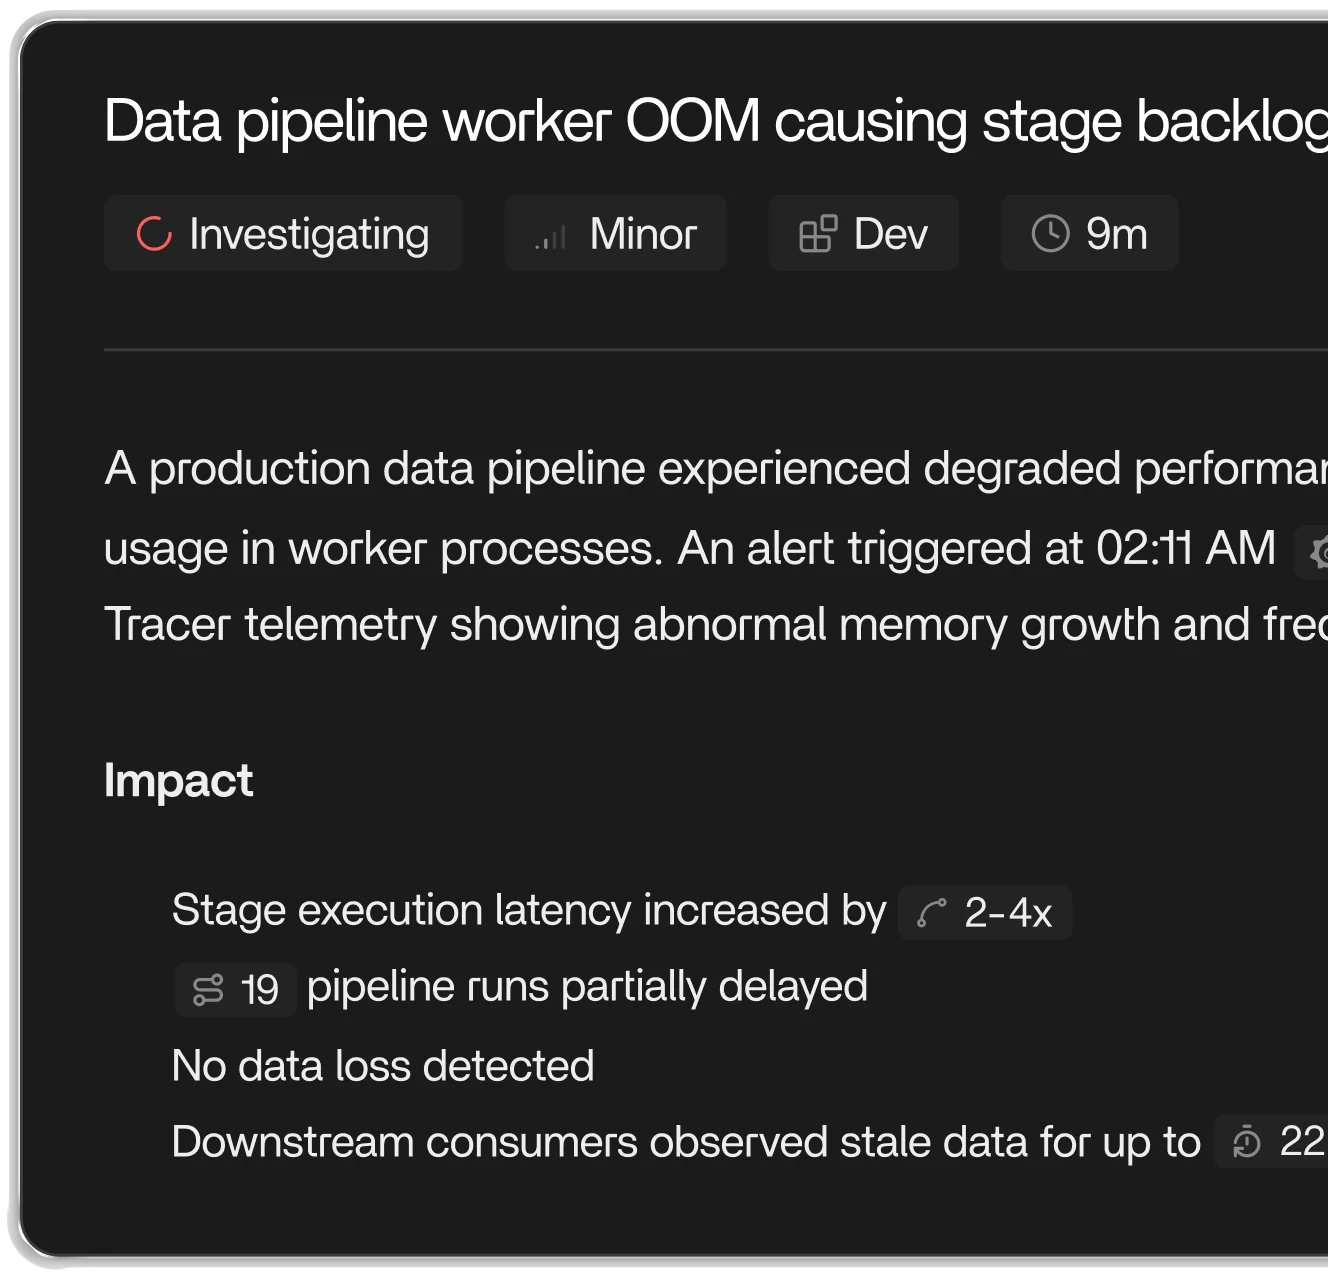
Task: Select the pipeline branch icon beside the 19 count
Action: pyautogui.click(x=209, y=987)
